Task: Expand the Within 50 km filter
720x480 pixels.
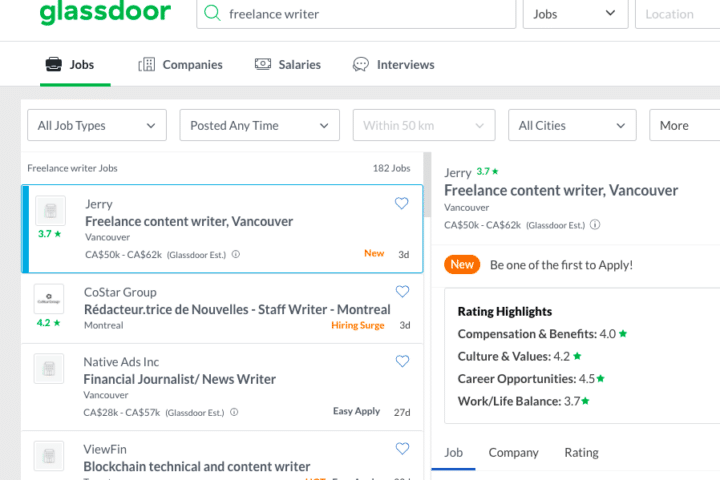Action: 424,125
